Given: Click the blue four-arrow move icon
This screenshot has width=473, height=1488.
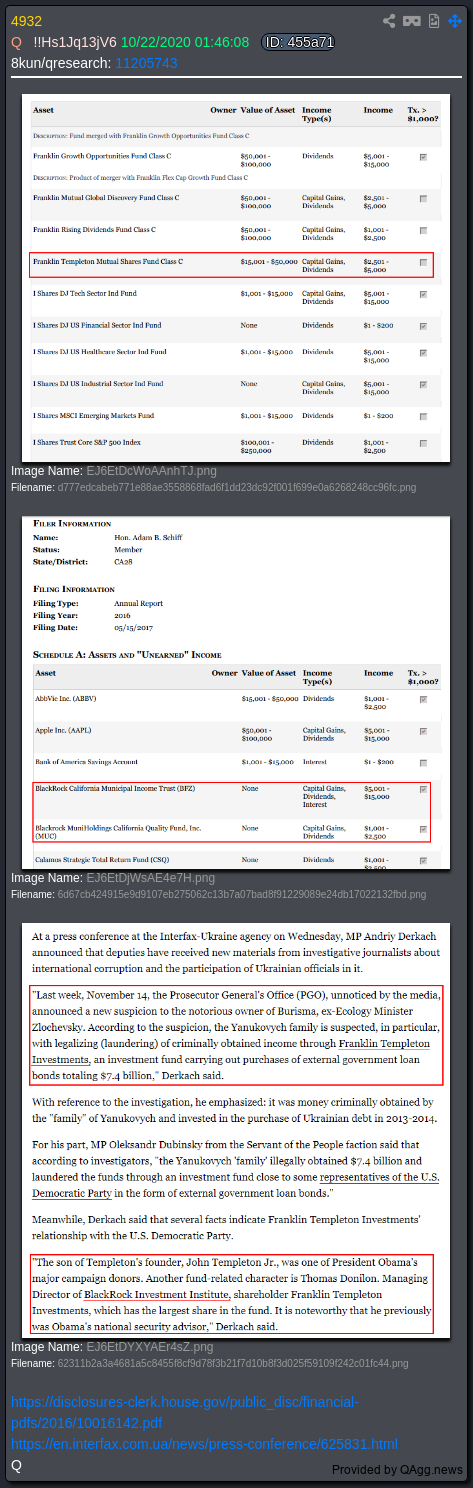Looking at the screenshot, I should [x=455, y=21].
